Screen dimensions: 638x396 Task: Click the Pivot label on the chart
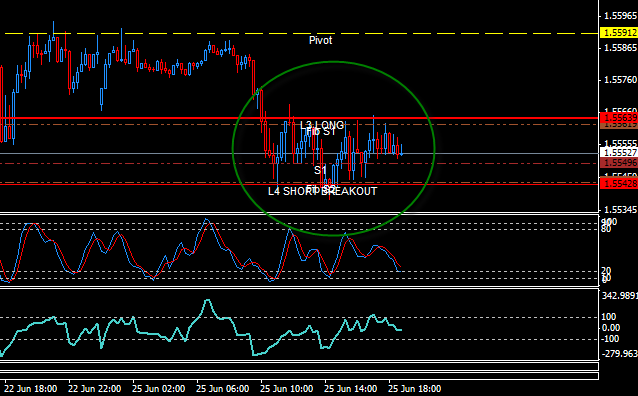click(x=321, y=40)
